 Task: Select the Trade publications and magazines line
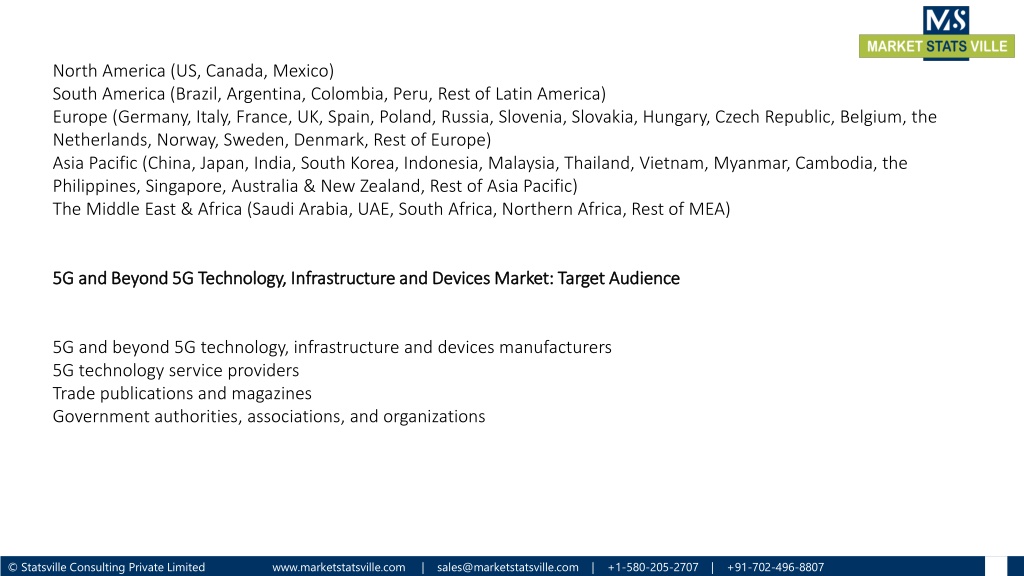tap(182, 393)
